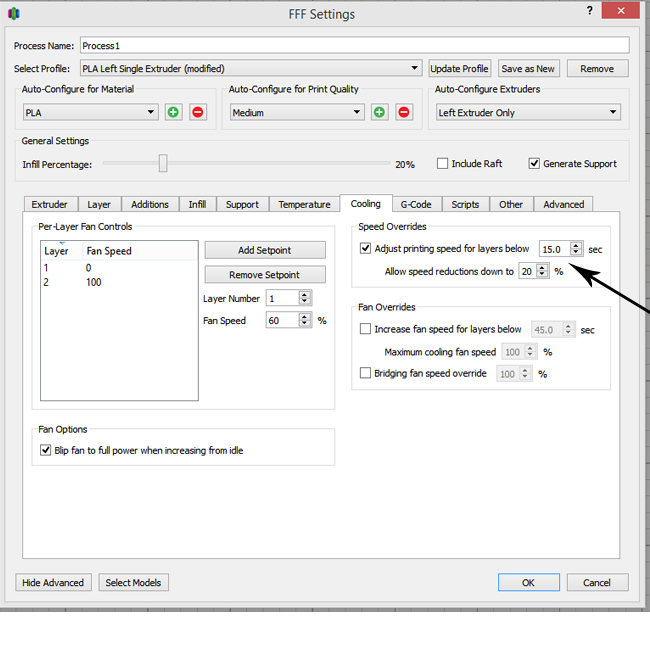Click the Infill Percentage slider handle
The height and width of the screenshot is (650, 650).
tap(163, 164)
